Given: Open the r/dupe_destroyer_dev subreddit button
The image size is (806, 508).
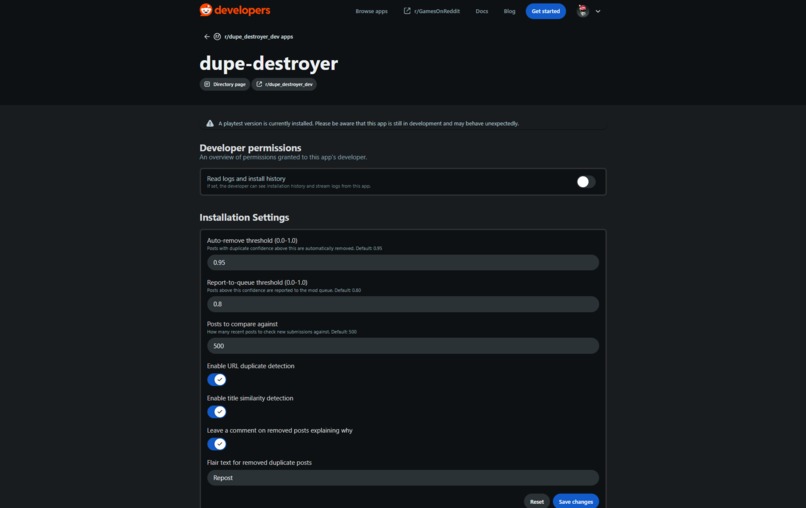Looking at the screenshot, I should [284, 84].
